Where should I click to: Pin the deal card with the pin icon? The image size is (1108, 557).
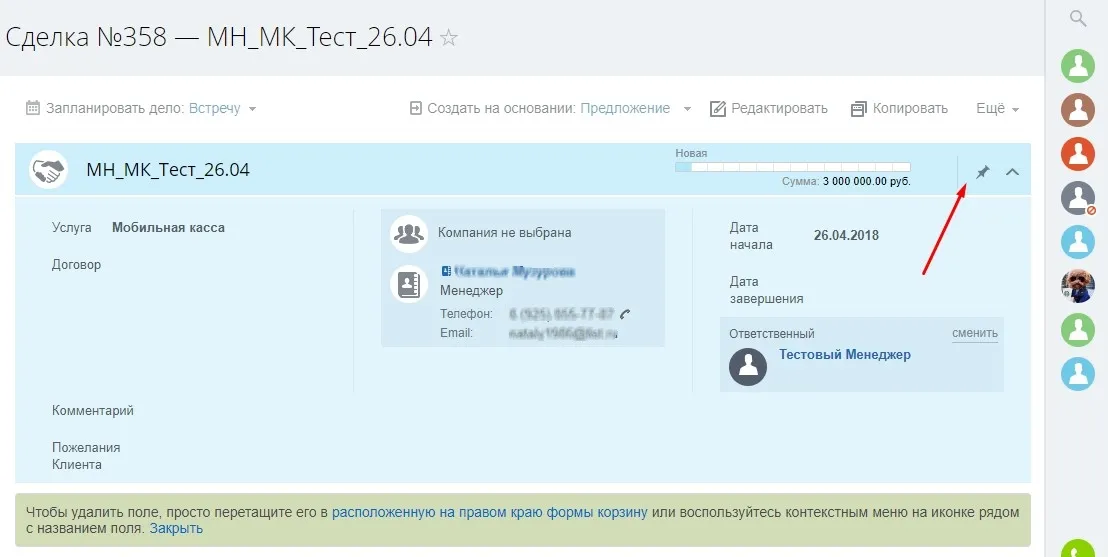click(982, 172)
